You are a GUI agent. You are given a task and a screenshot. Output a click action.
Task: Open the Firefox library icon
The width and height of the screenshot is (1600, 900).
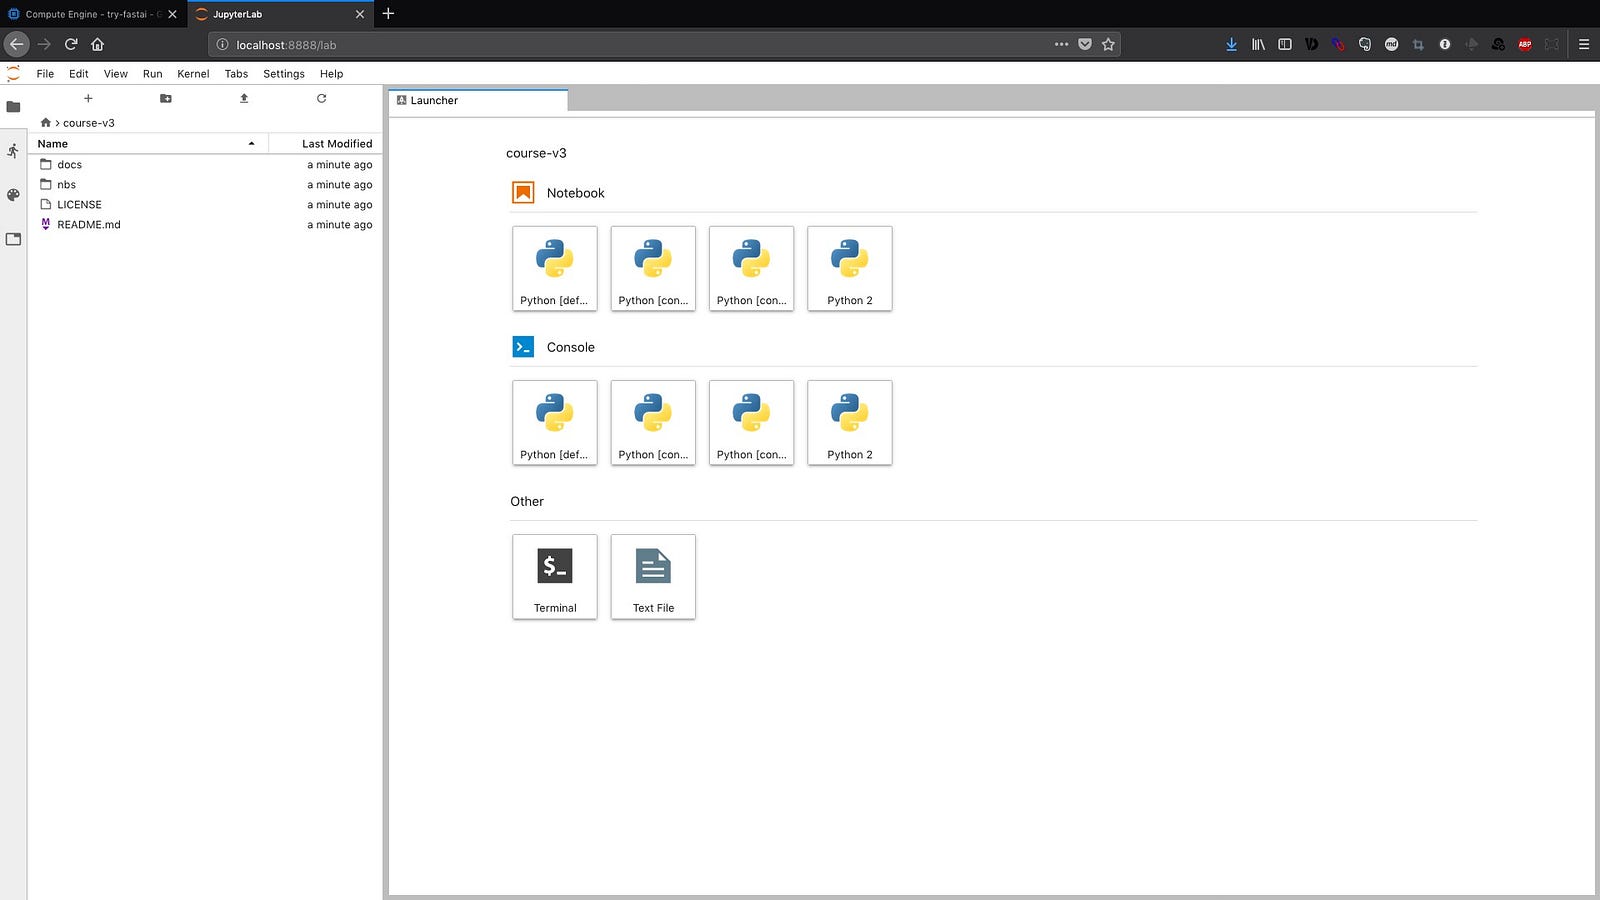(x=1258, y=44)
